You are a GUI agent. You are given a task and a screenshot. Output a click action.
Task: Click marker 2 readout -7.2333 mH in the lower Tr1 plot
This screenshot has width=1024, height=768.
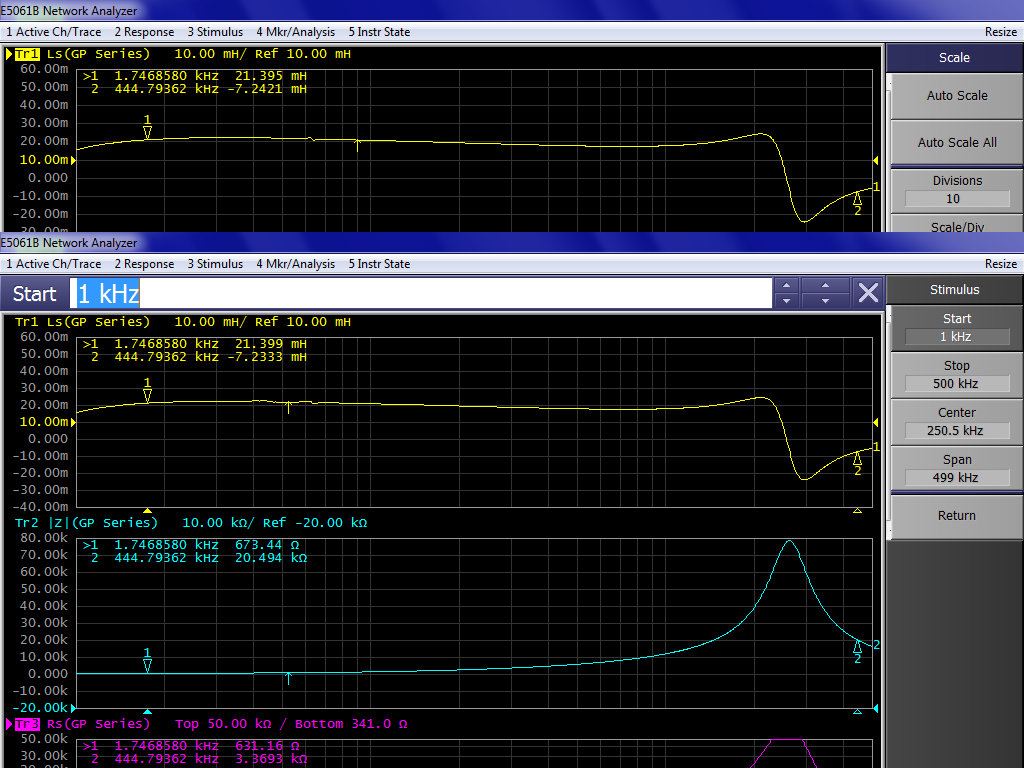266,357
